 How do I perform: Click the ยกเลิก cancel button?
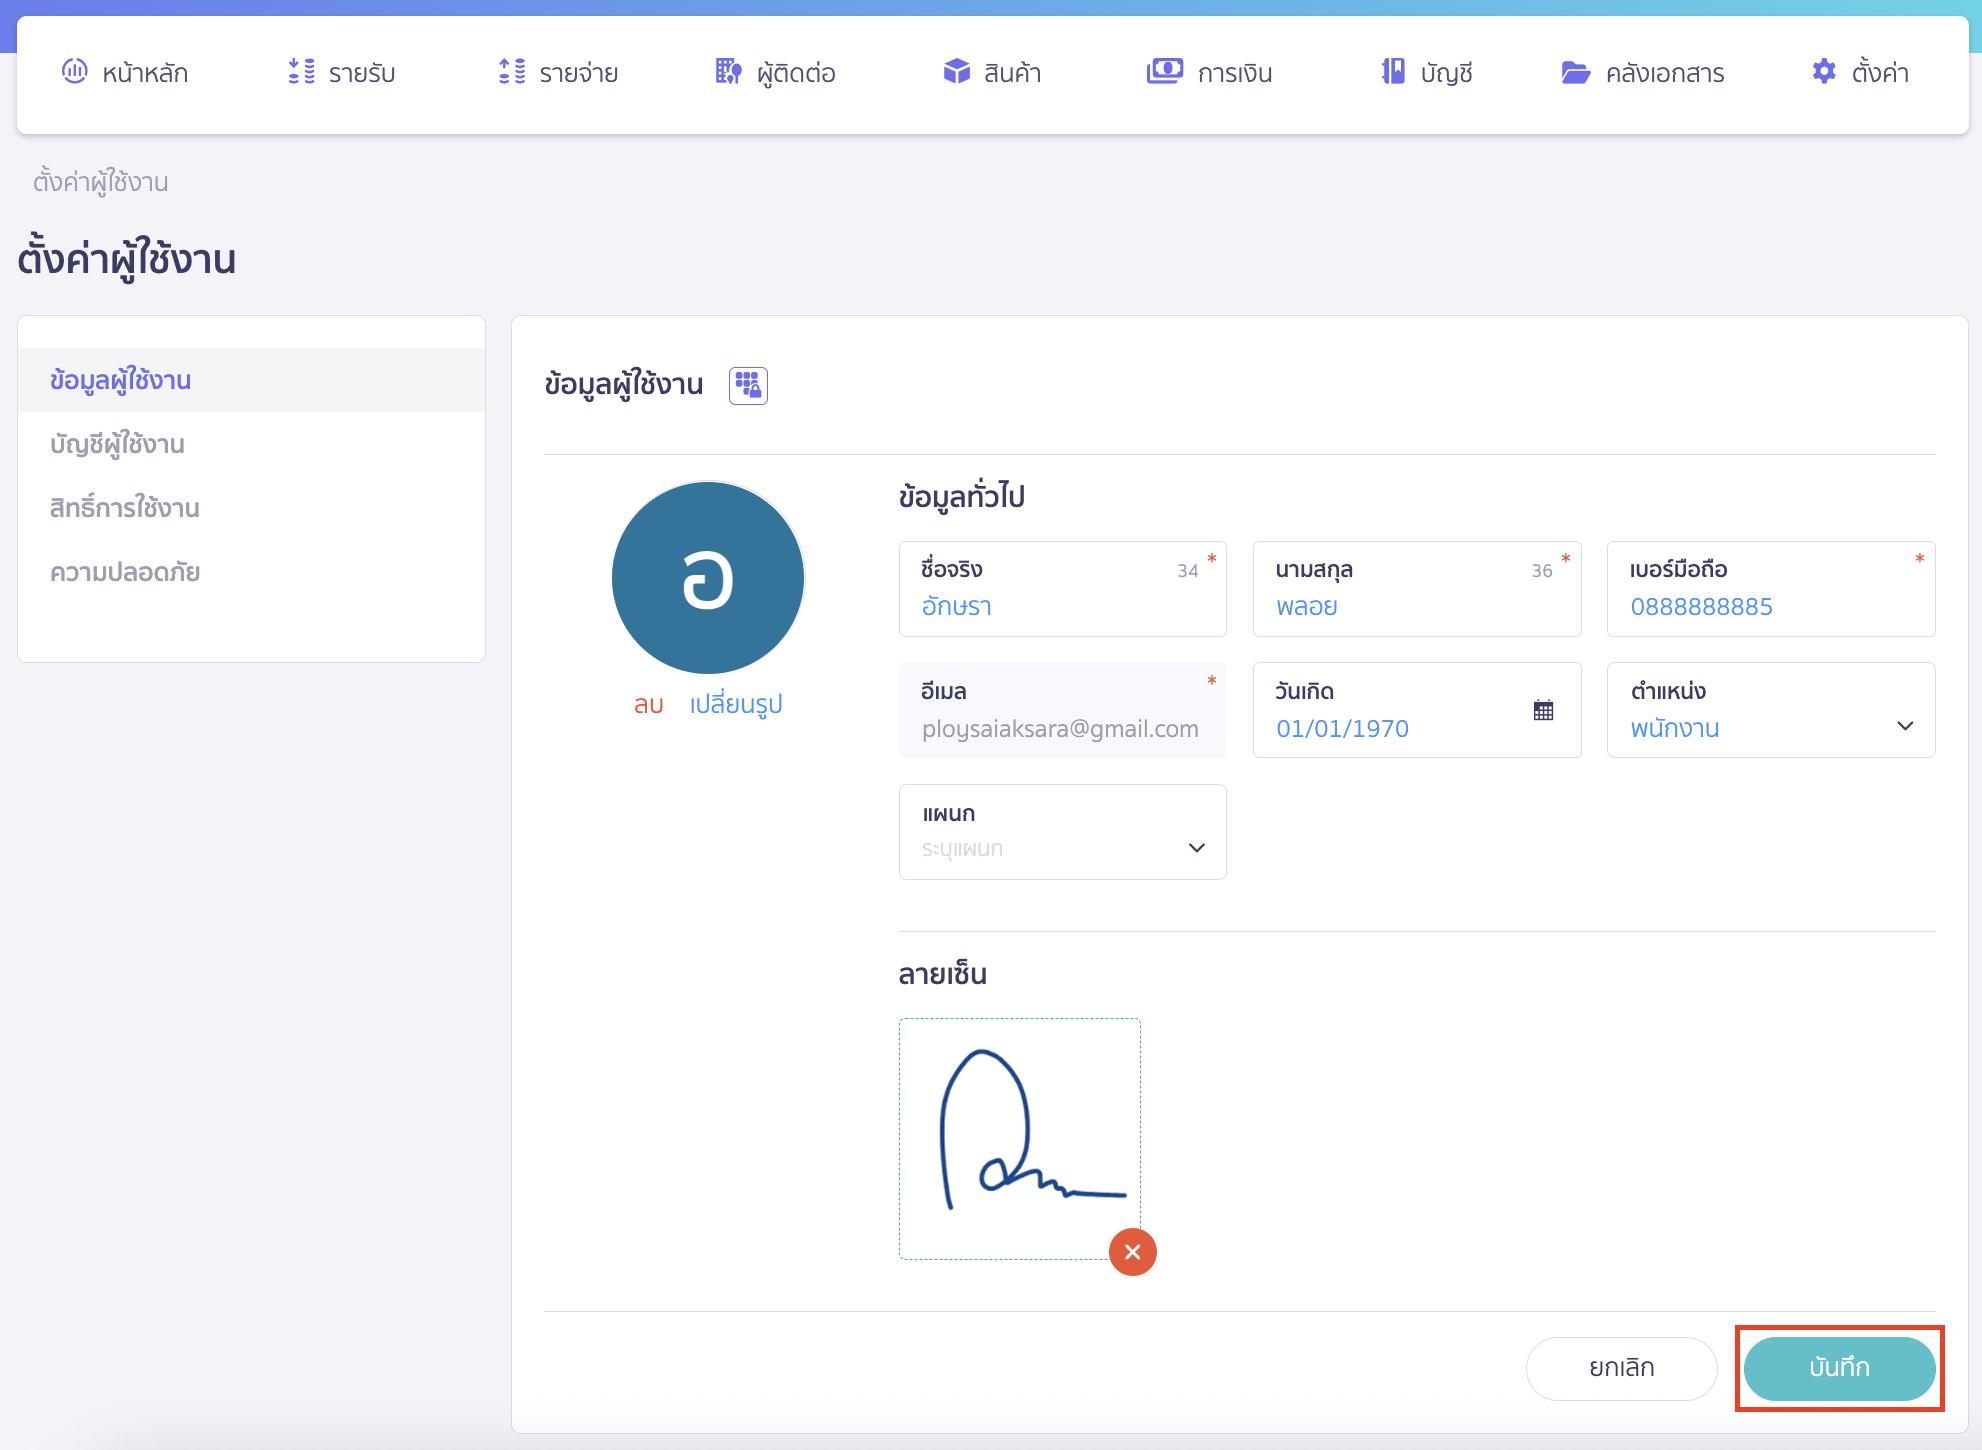[x=1621, y=1368]
